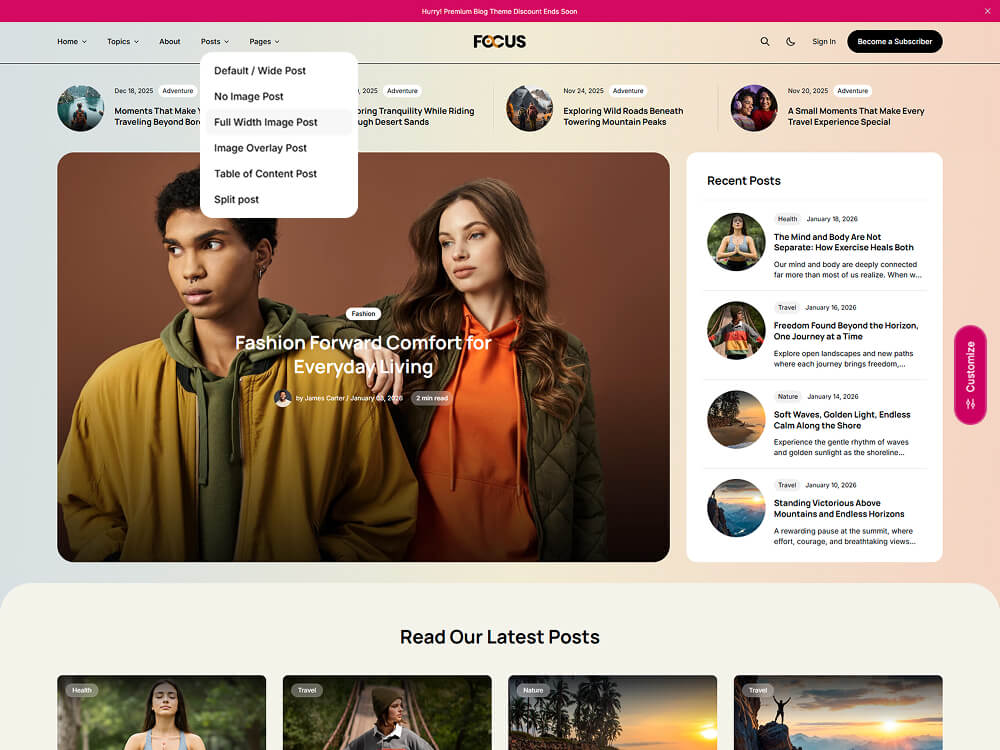Click the Adventure tag on the Nov 24 post
Screen dimensions: 1000x750
[x=628, y=90]
